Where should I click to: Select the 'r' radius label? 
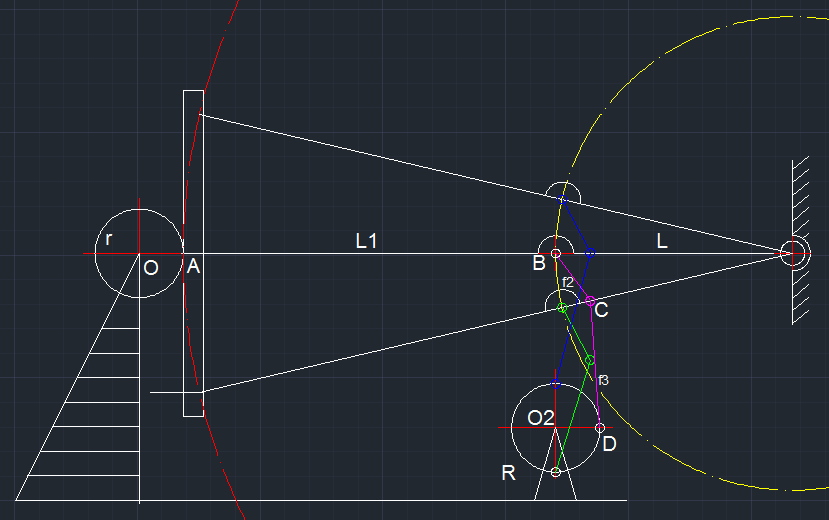click(x=108, y=239)
